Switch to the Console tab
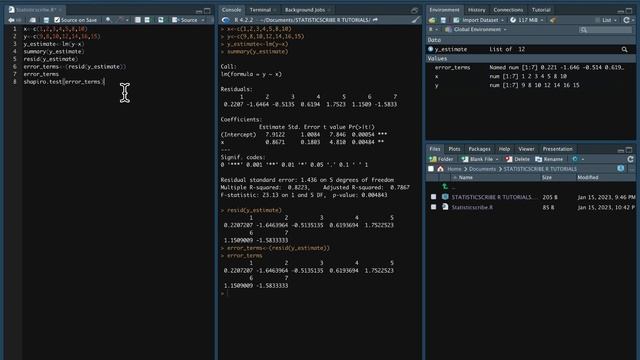Viewport: 640px width, 360px height. 231,10
